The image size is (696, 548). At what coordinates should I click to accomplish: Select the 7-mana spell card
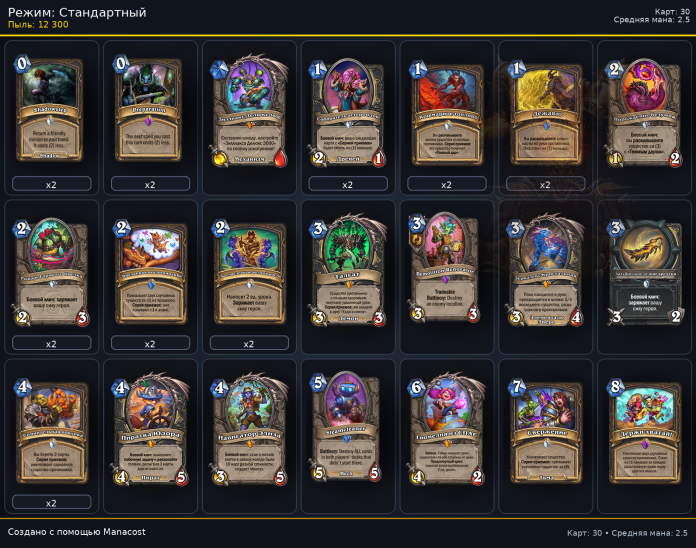pyautogui.click(x=546, y=433)
